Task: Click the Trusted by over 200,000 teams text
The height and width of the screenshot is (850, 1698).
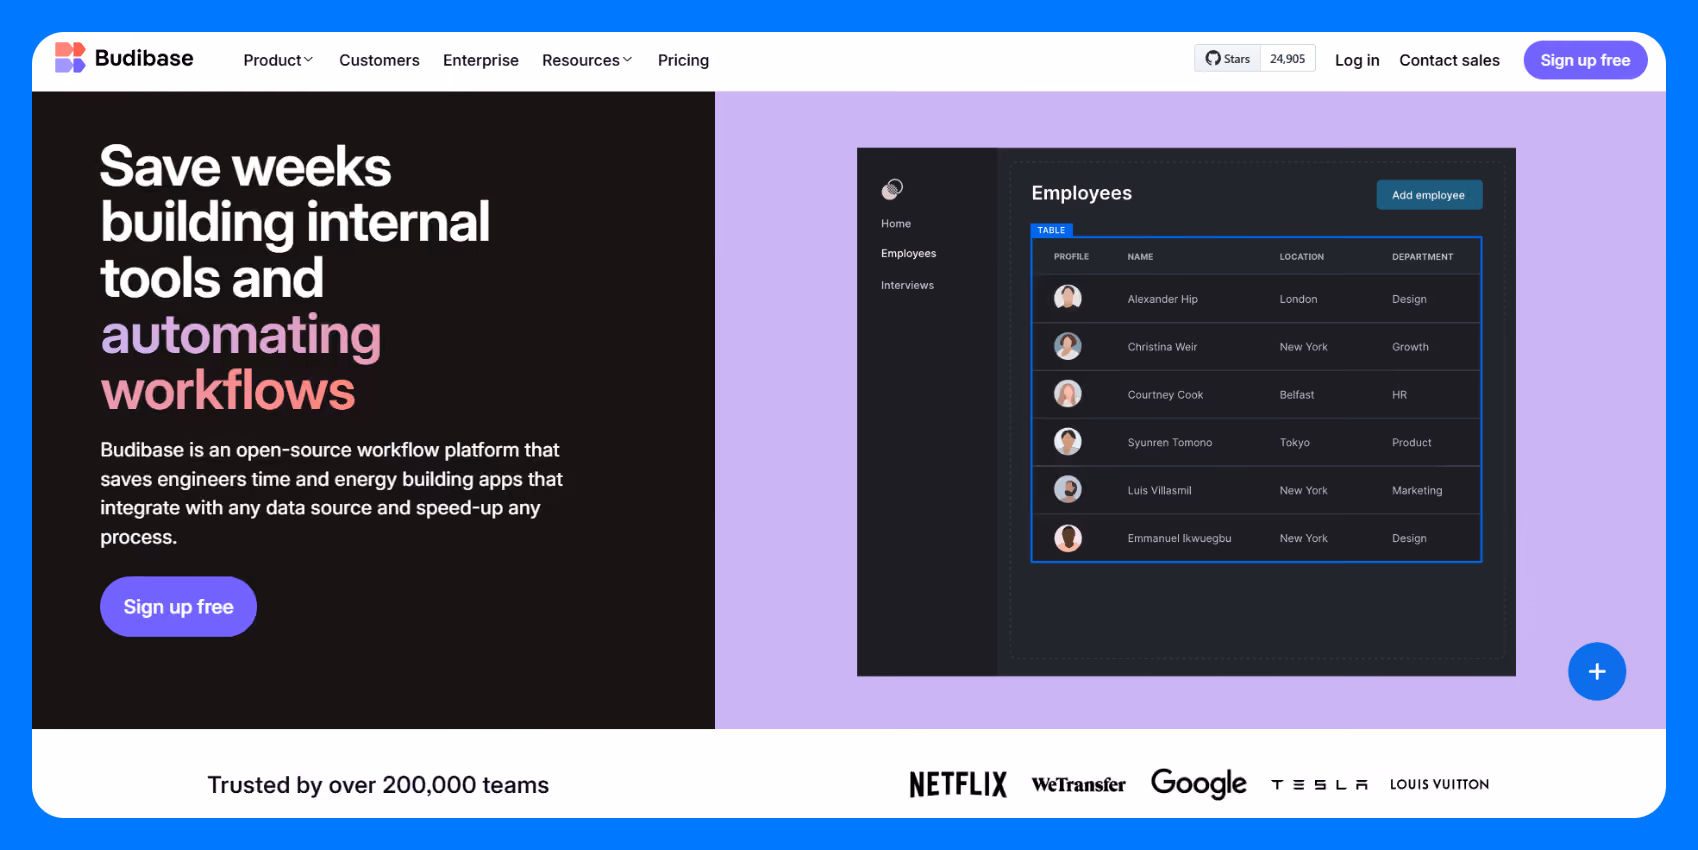Action: [378, 785]
